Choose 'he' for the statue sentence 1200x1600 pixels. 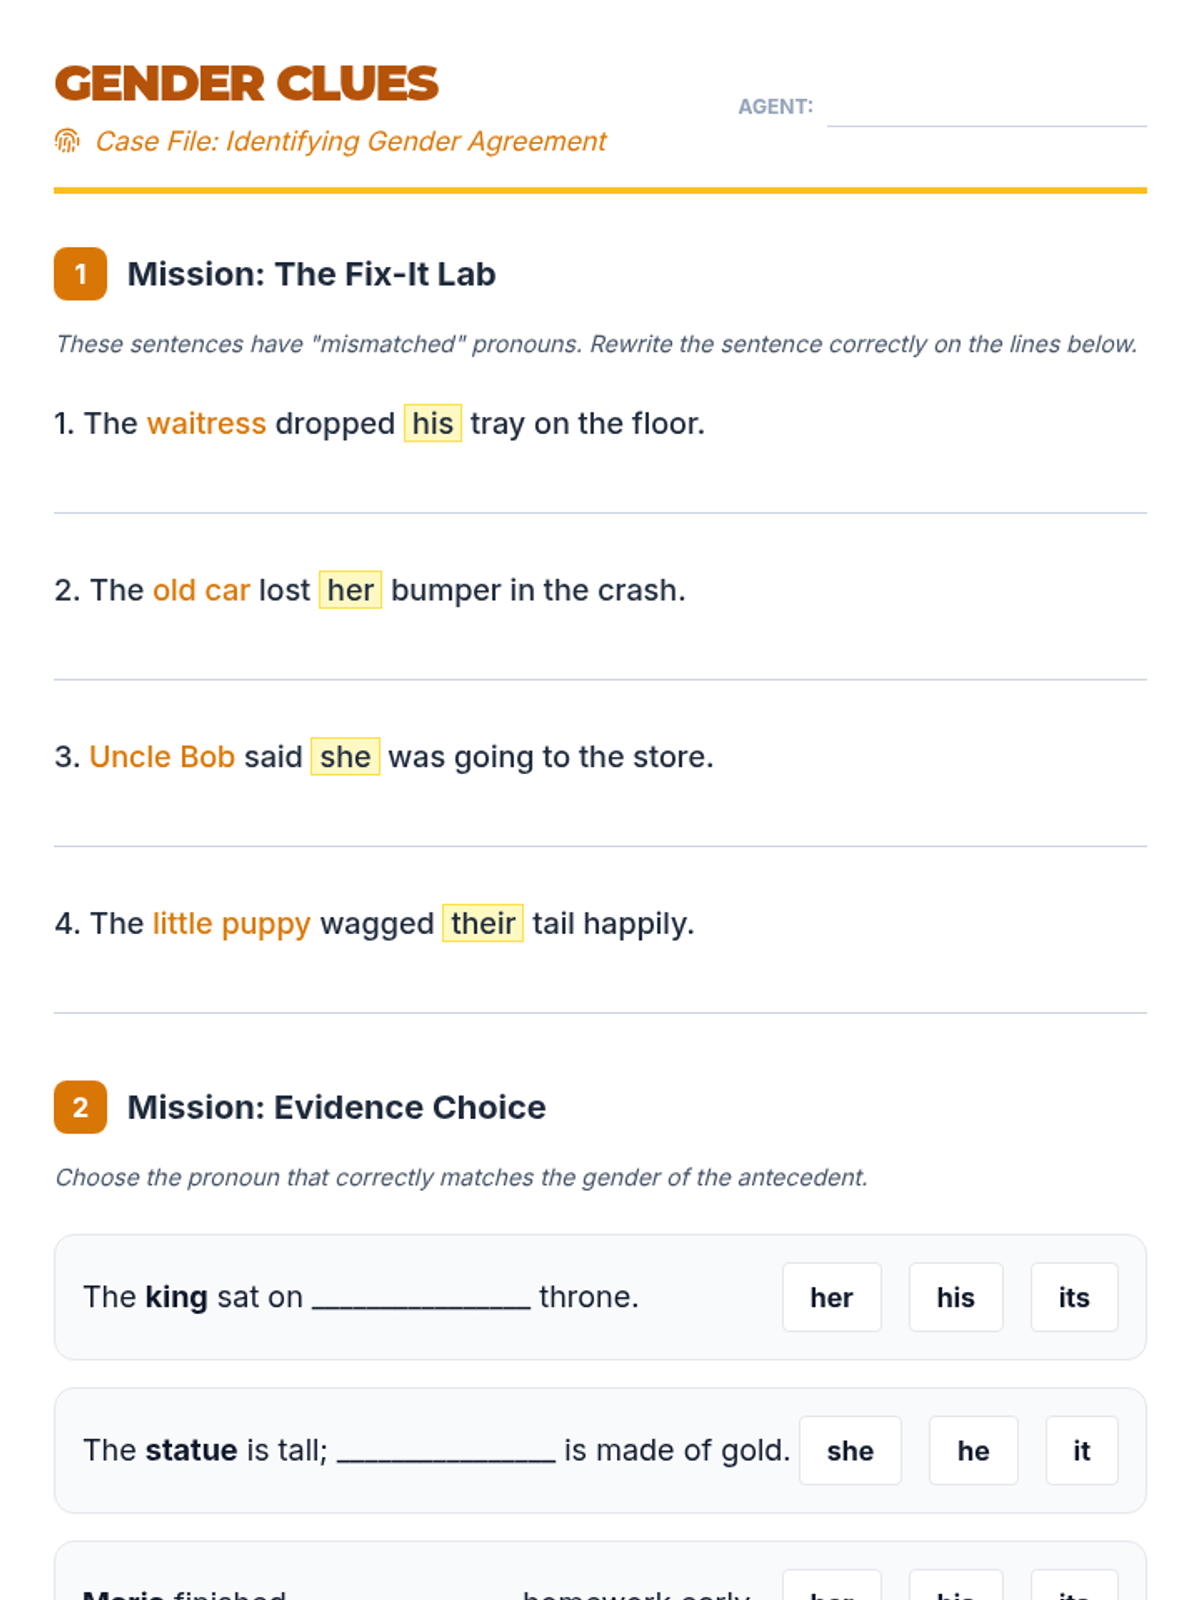(x=973, y=1450)
